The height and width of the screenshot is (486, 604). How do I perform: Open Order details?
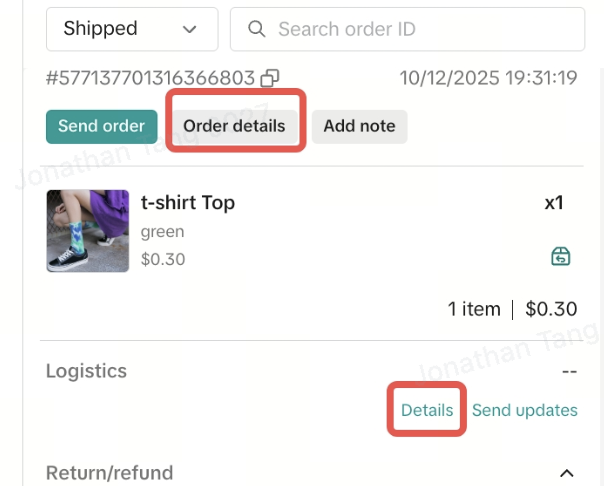[x=234, y=126]
